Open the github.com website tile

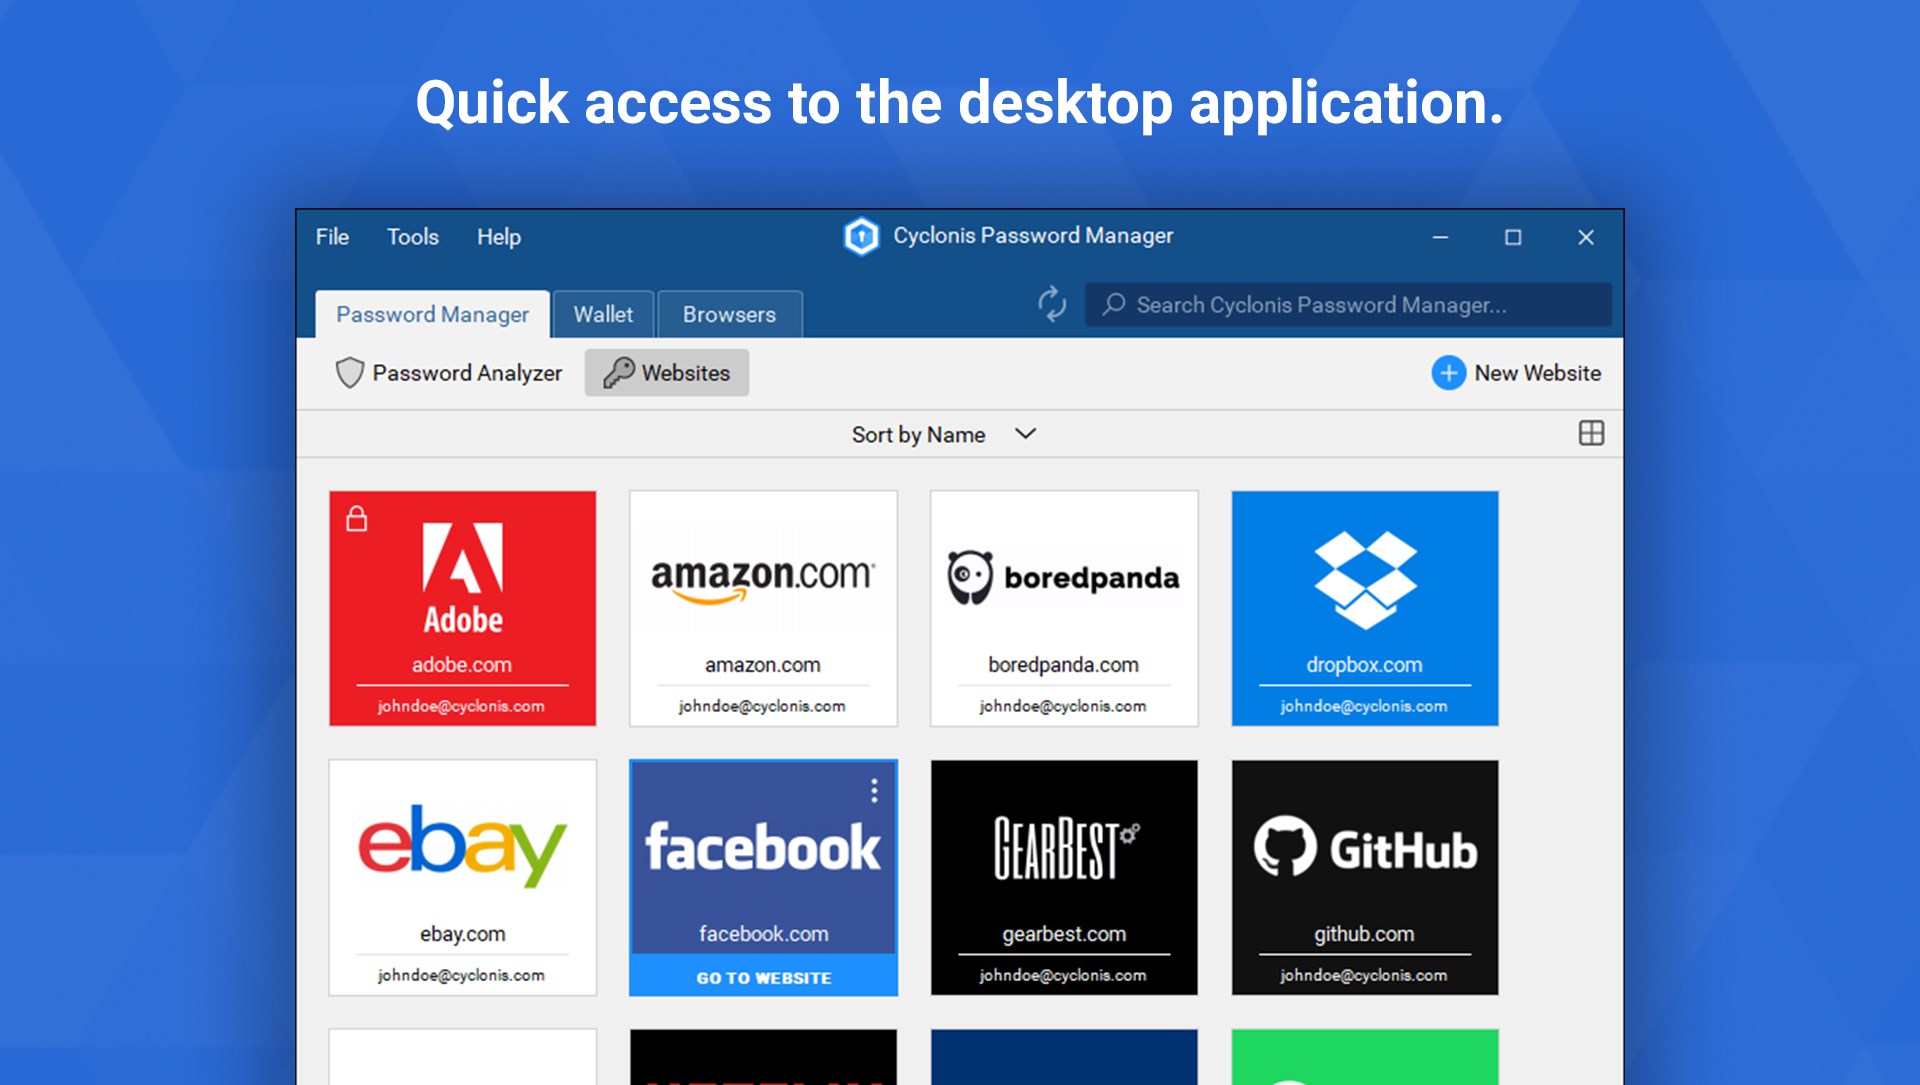coord(1364,877)
